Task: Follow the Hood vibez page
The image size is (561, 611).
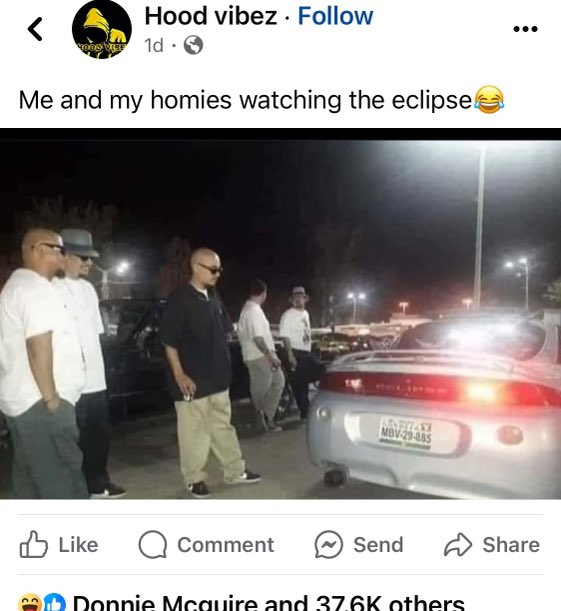Action: [x=335, y=16]
